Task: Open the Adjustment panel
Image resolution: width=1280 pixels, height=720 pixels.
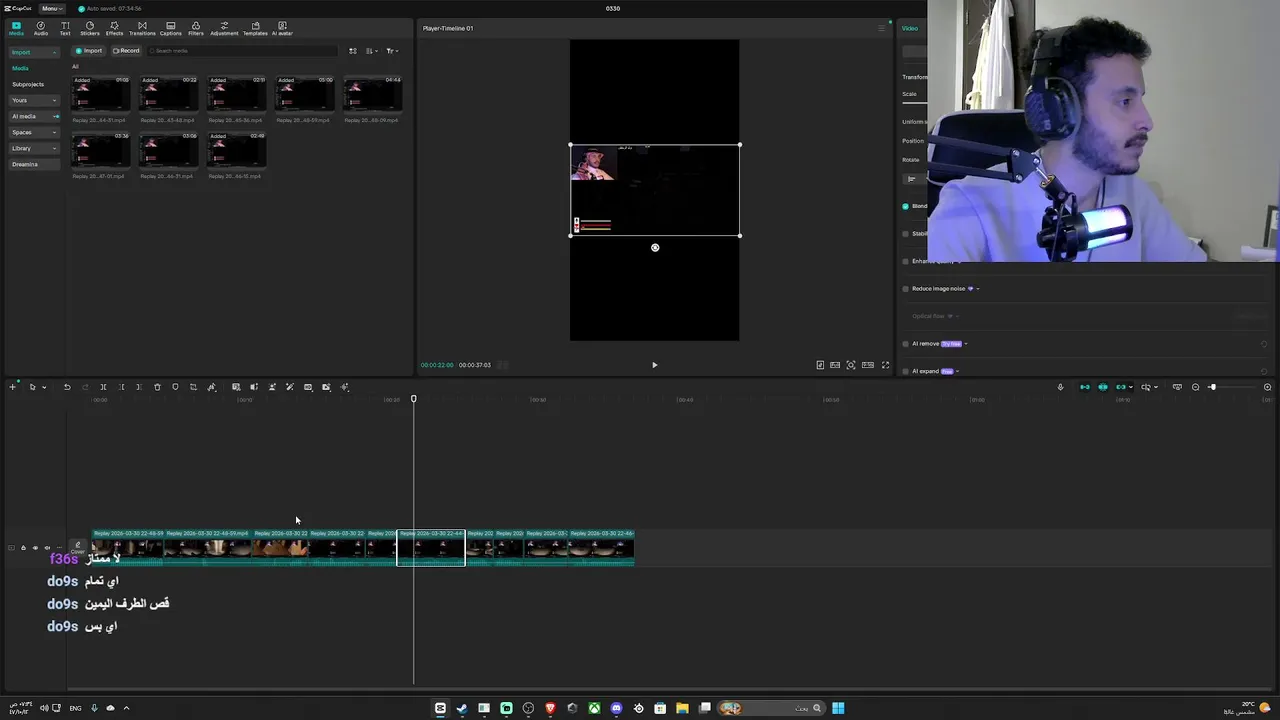Action: click(x=224, y=28)
